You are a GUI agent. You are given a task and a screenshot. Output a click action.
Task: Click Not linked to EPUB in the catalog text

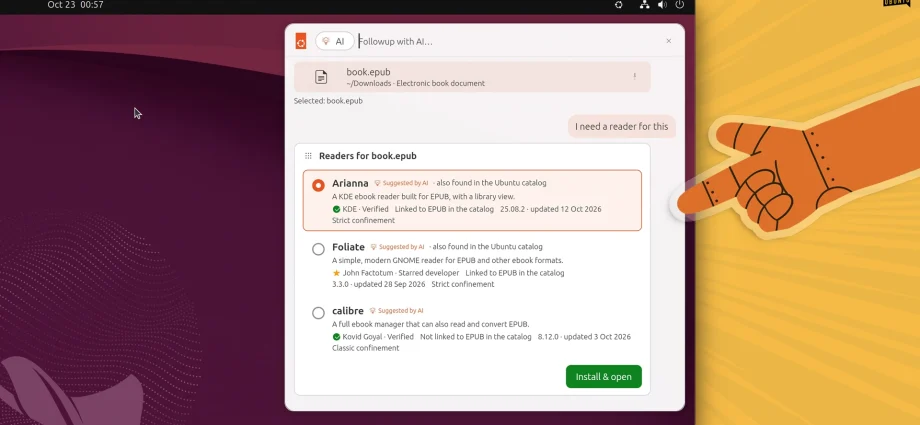coord(476,337)
